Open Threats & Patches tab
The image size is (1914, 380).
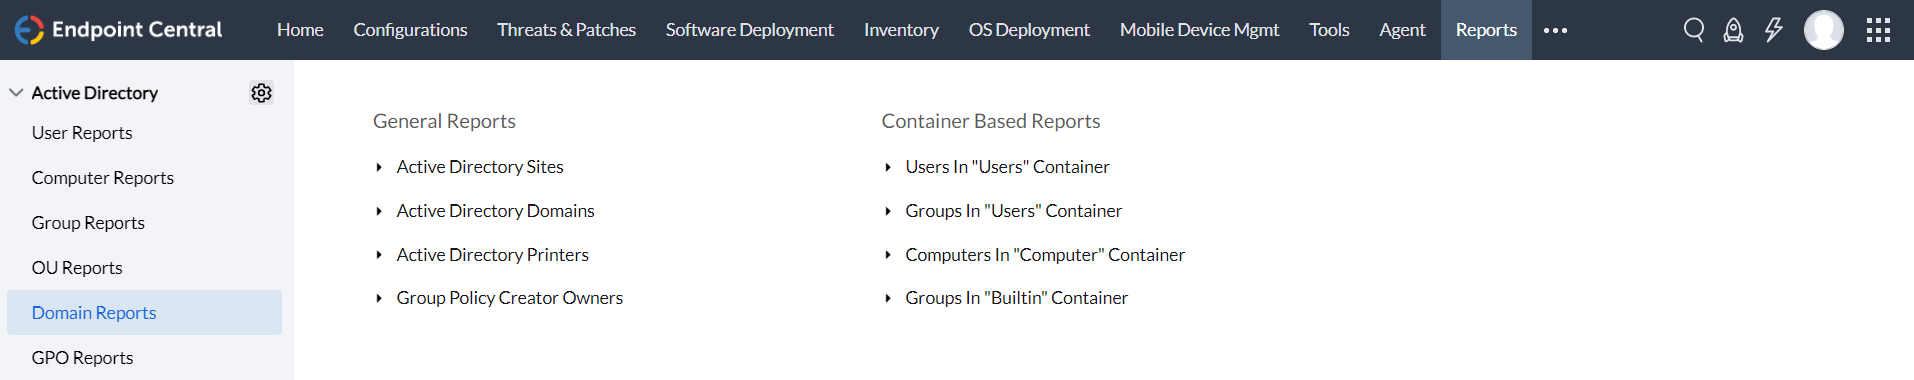tap(567, 30)
